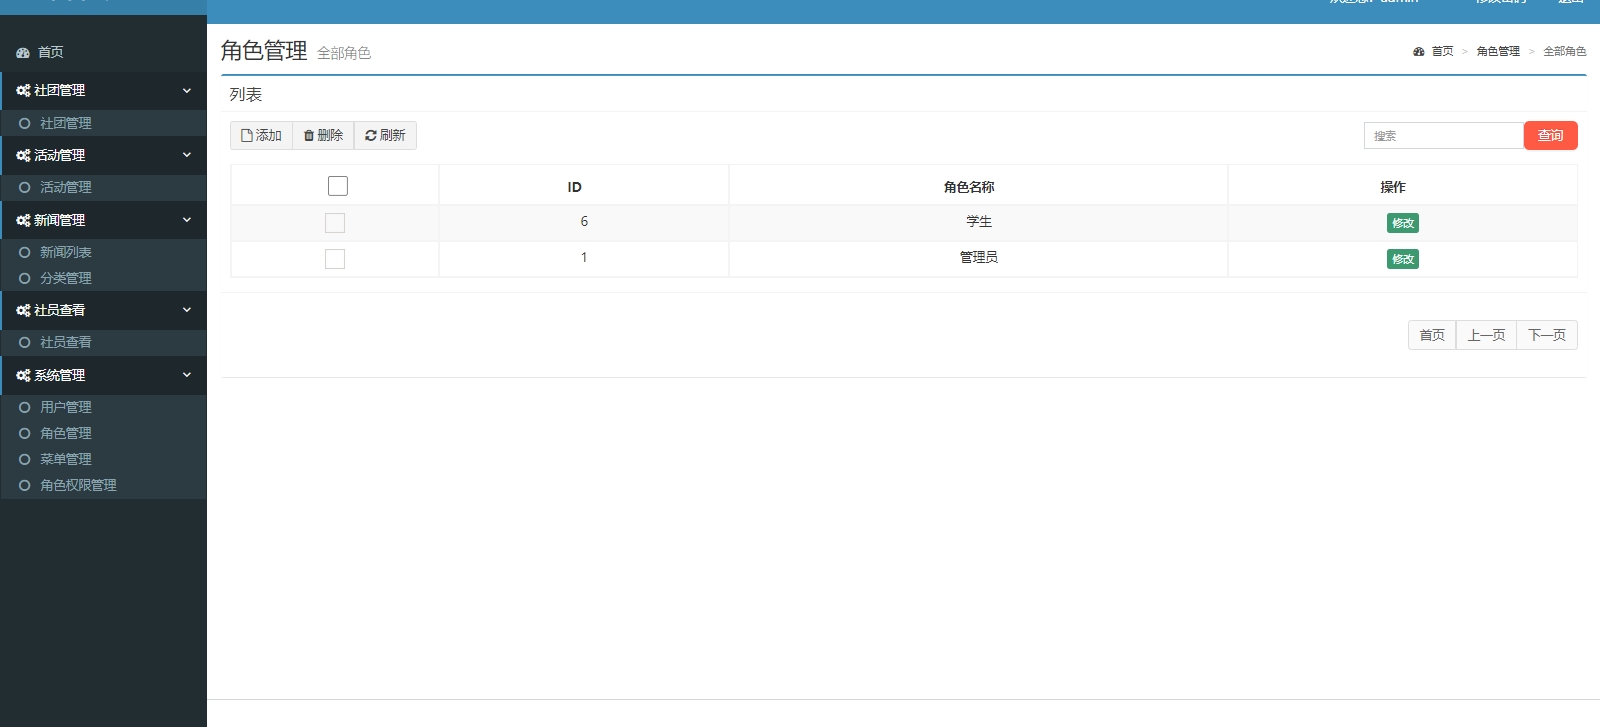
Task: Click the circle icon beside 角色管理 submenu
Action: [x=25, y=433]
